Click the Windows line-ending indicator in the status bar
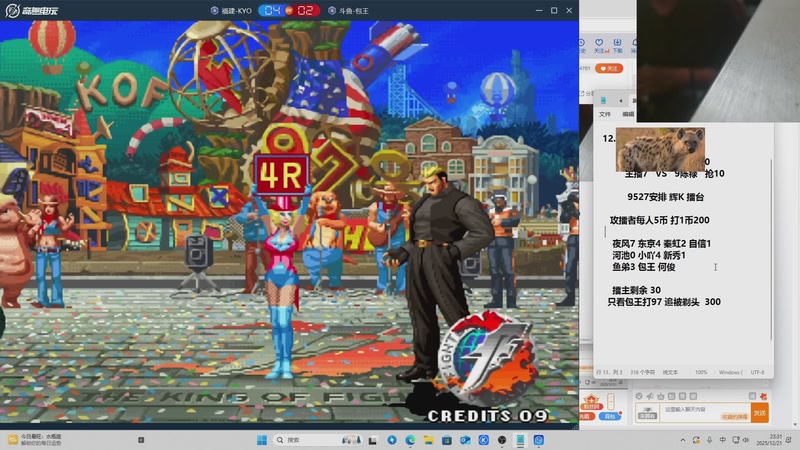The image size is (800, 450). pos(731,372)
